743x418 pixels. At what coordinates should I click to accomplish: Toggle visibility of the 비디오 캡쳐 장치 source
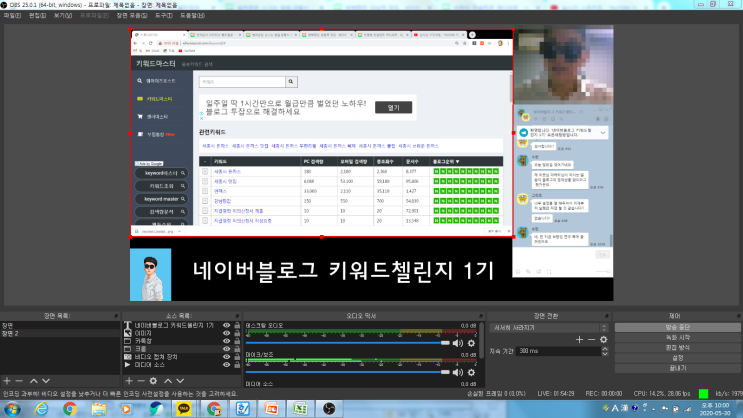tap(227, 357)
